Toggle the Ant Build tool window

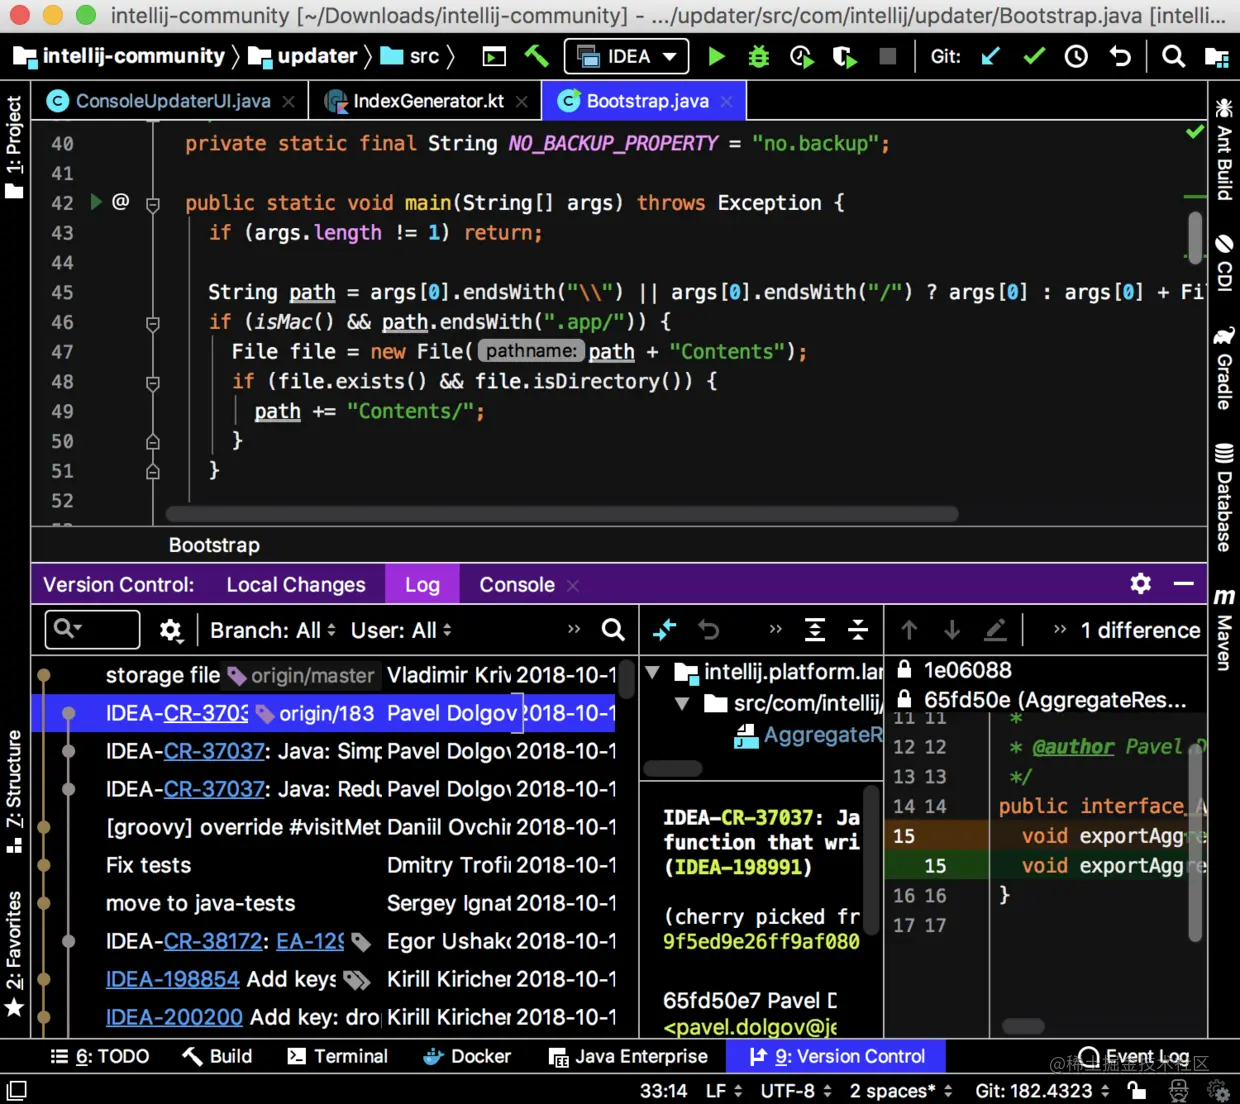tap(1224, 148)
